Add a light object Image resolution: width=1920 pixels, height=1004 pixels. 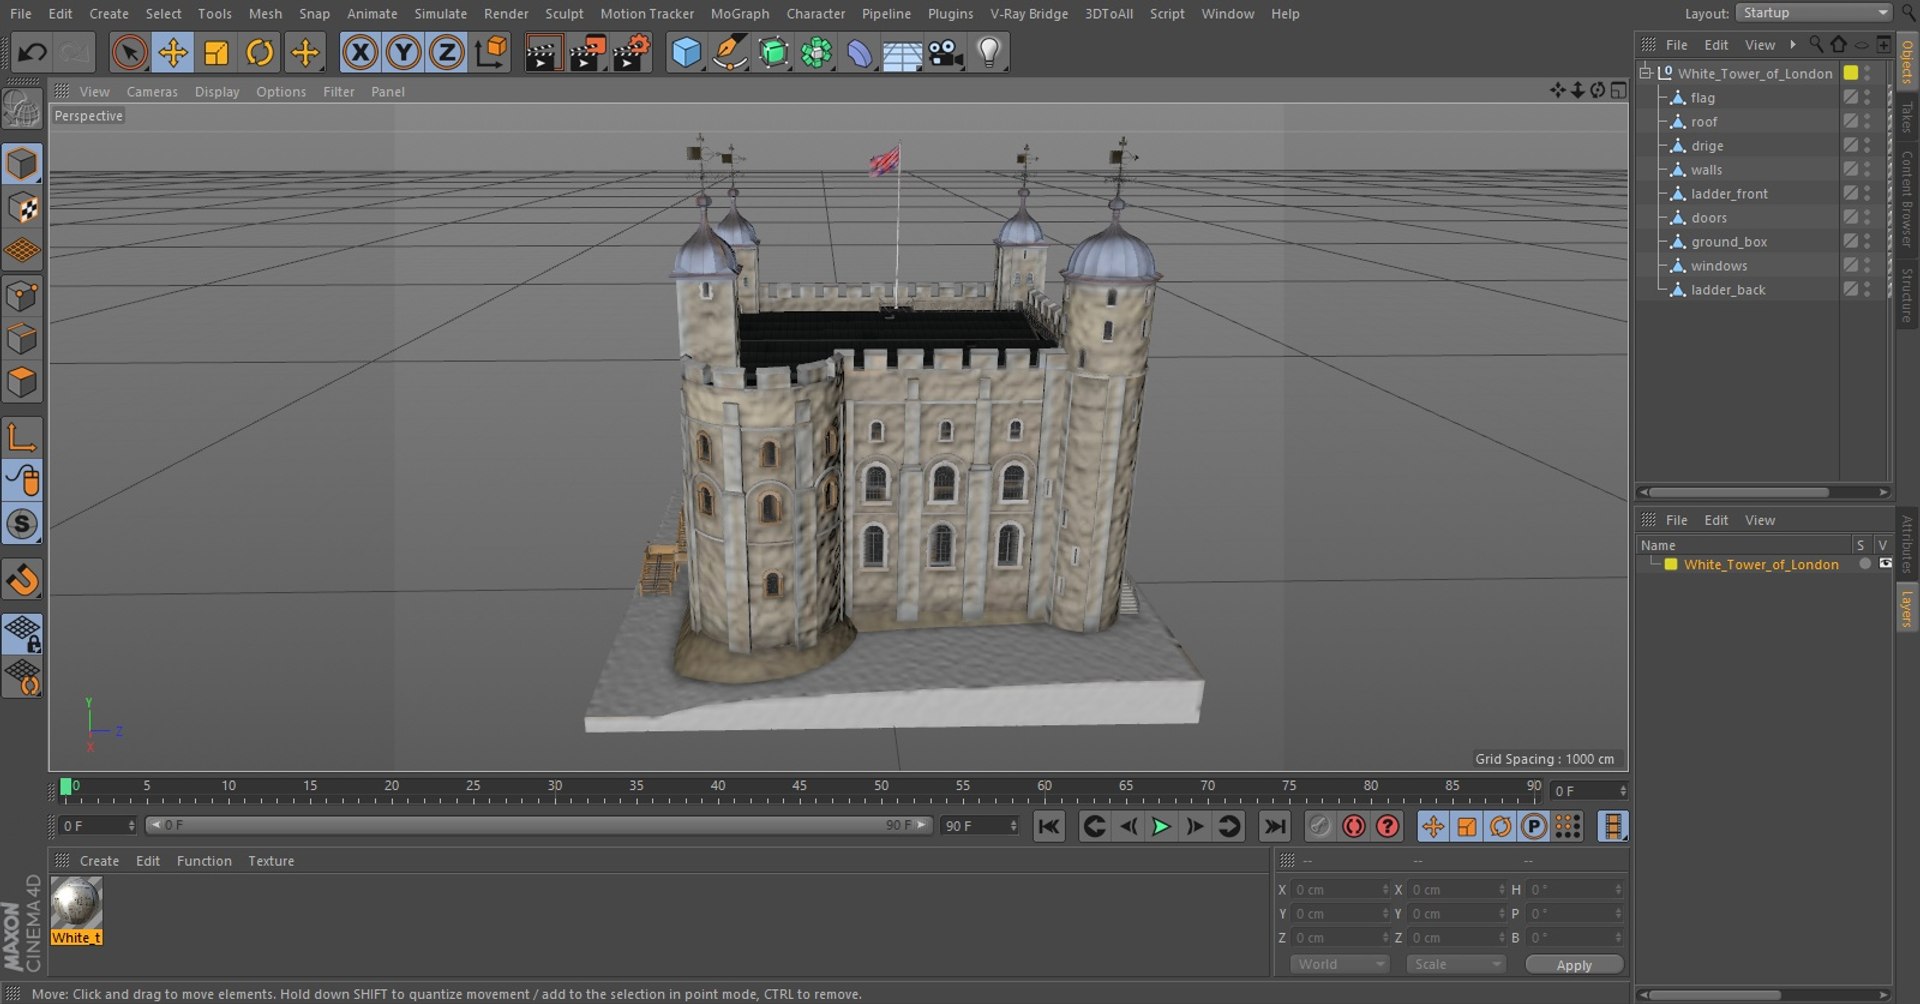(x=988, y=52)
